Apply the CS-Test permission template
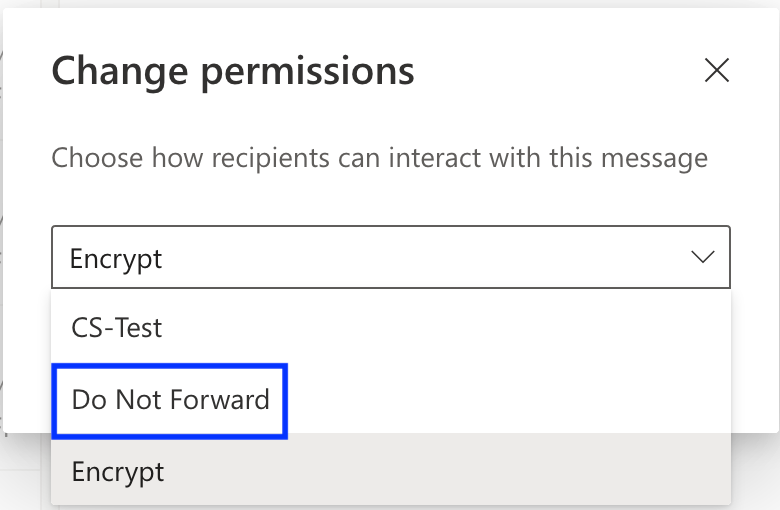 117,327
